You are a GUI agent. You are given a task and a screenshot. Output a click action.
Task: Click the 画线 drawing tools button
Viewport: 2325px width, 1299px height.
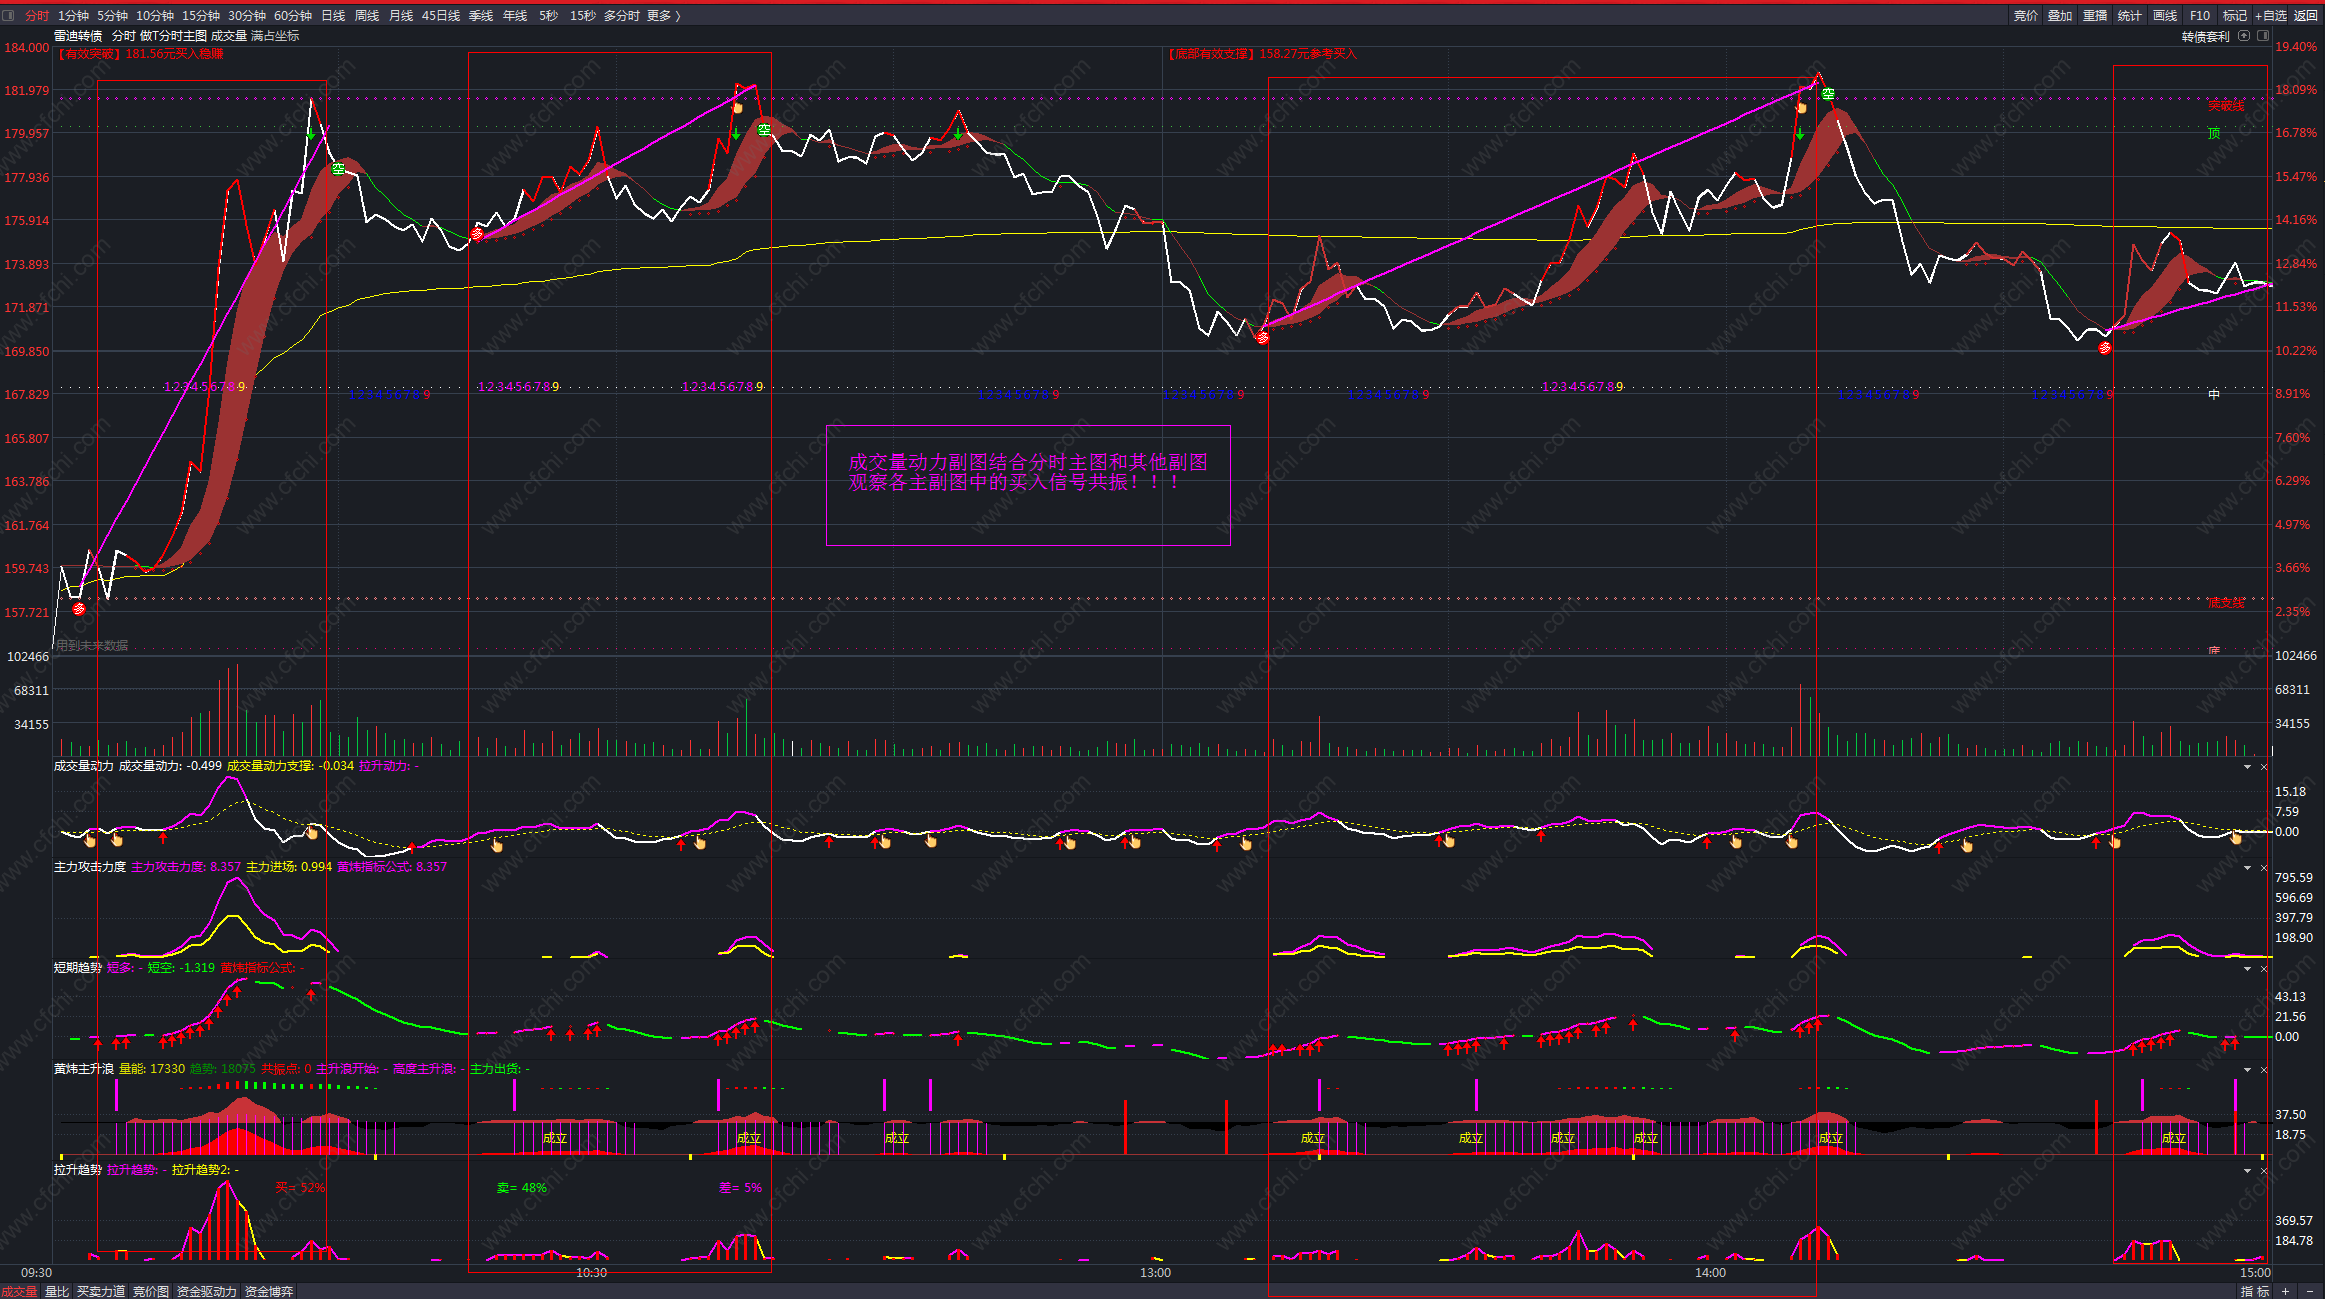click(x=2165, y=16)
